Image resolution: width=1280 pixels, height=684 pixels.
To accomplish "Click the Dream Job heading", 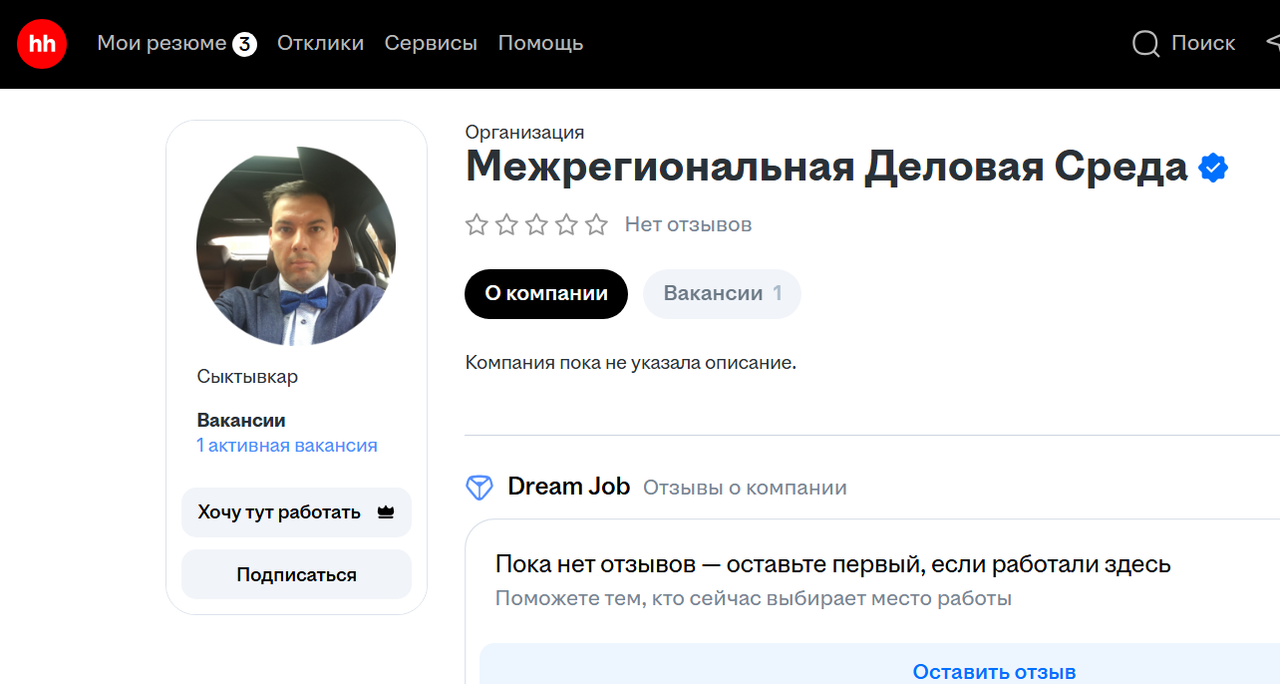I will pos(569,487).
